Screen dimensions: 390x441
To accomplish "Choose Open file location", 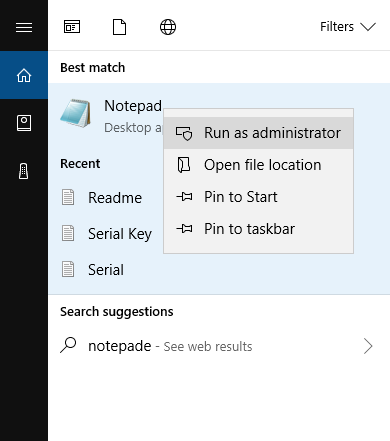I will (x=258, y=165).
